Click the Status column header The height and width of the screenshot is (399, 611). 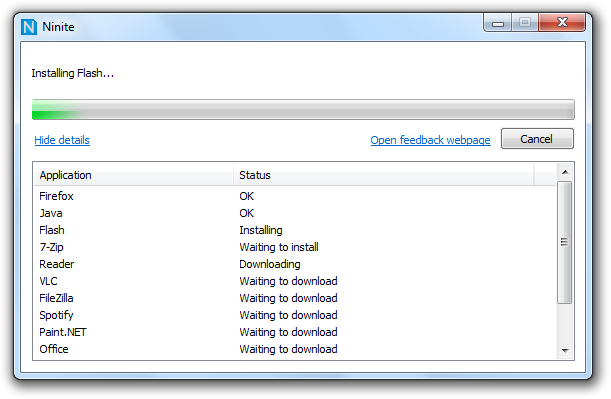tap(383, 175)
